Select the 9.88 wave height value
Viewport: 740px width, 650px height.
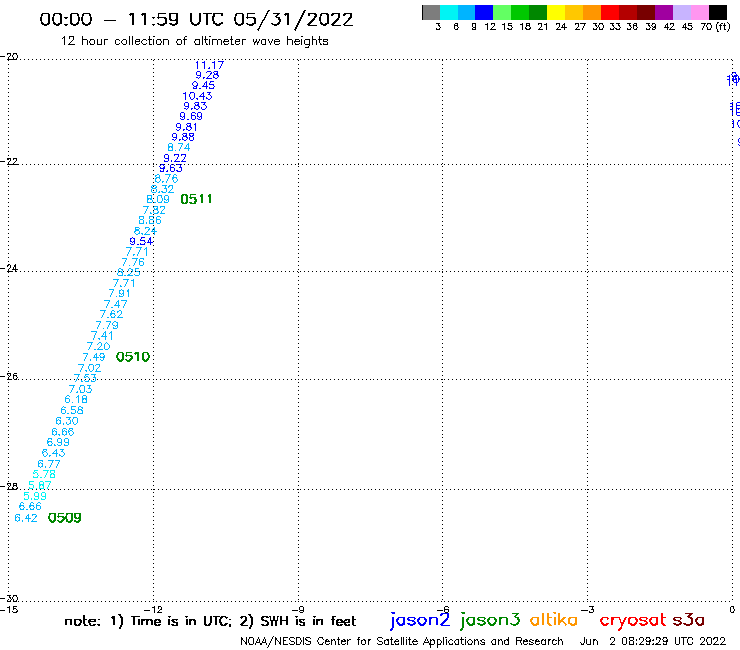click(x=183, y=137)
